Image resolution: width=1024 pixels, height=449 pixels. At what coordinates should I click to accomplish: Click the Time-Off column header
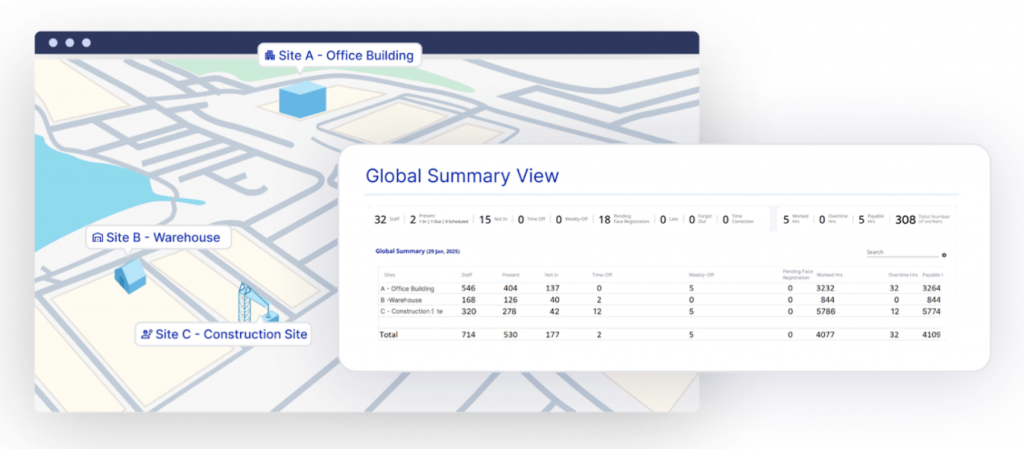(601, 275)
